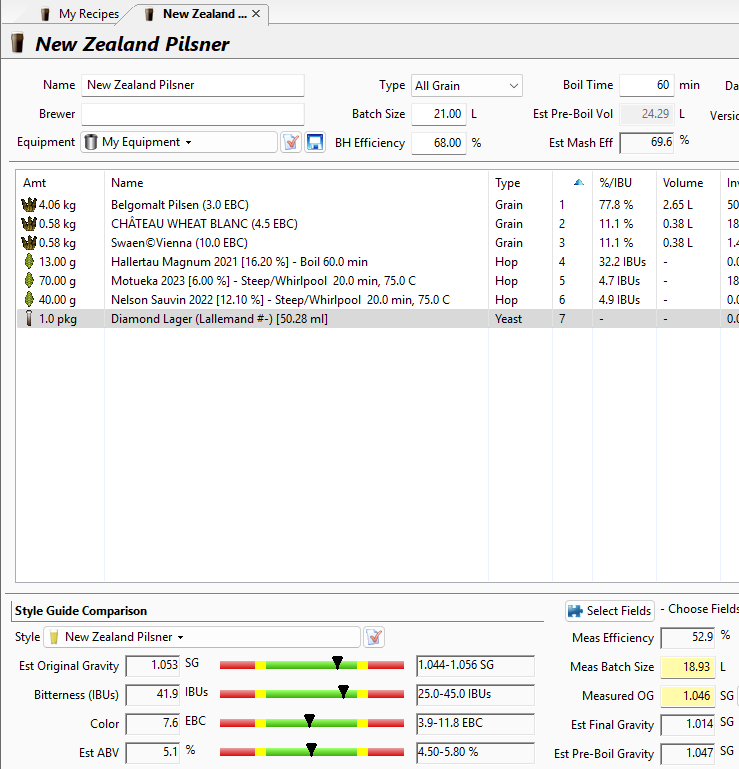The height and width of the screenshot is (769, 739).
Task: Click the Select Fields button
Action: [x=610, y=611]
